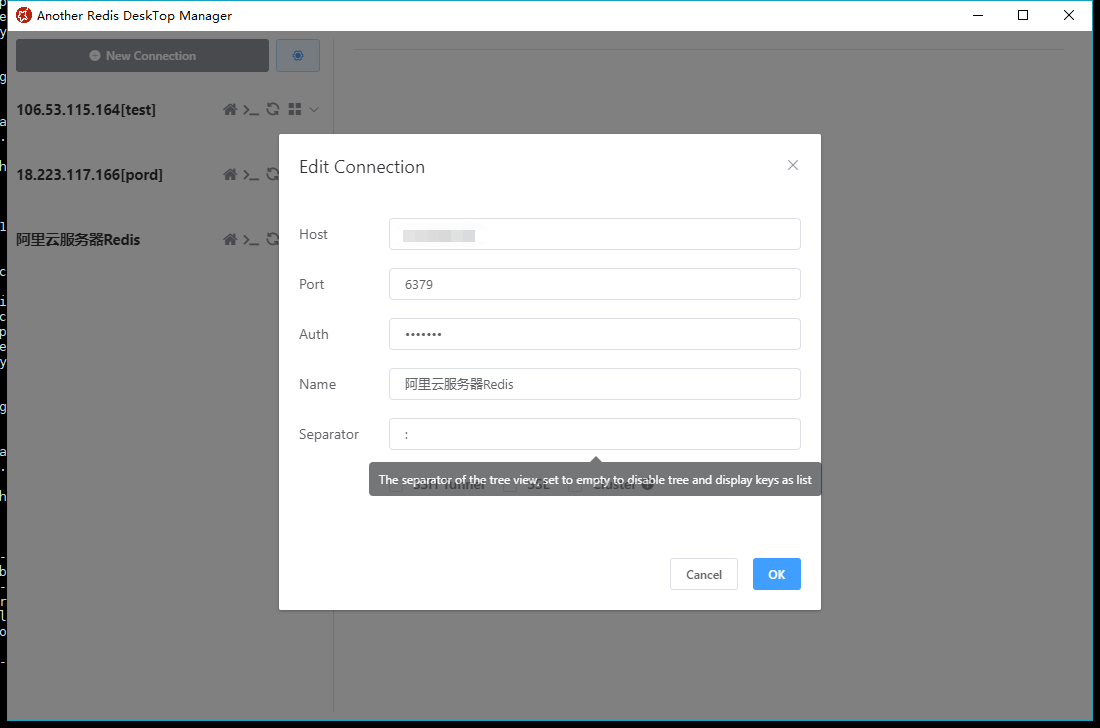Click the Name field containing 阿里云服务器Redis

tap(595, 384)
